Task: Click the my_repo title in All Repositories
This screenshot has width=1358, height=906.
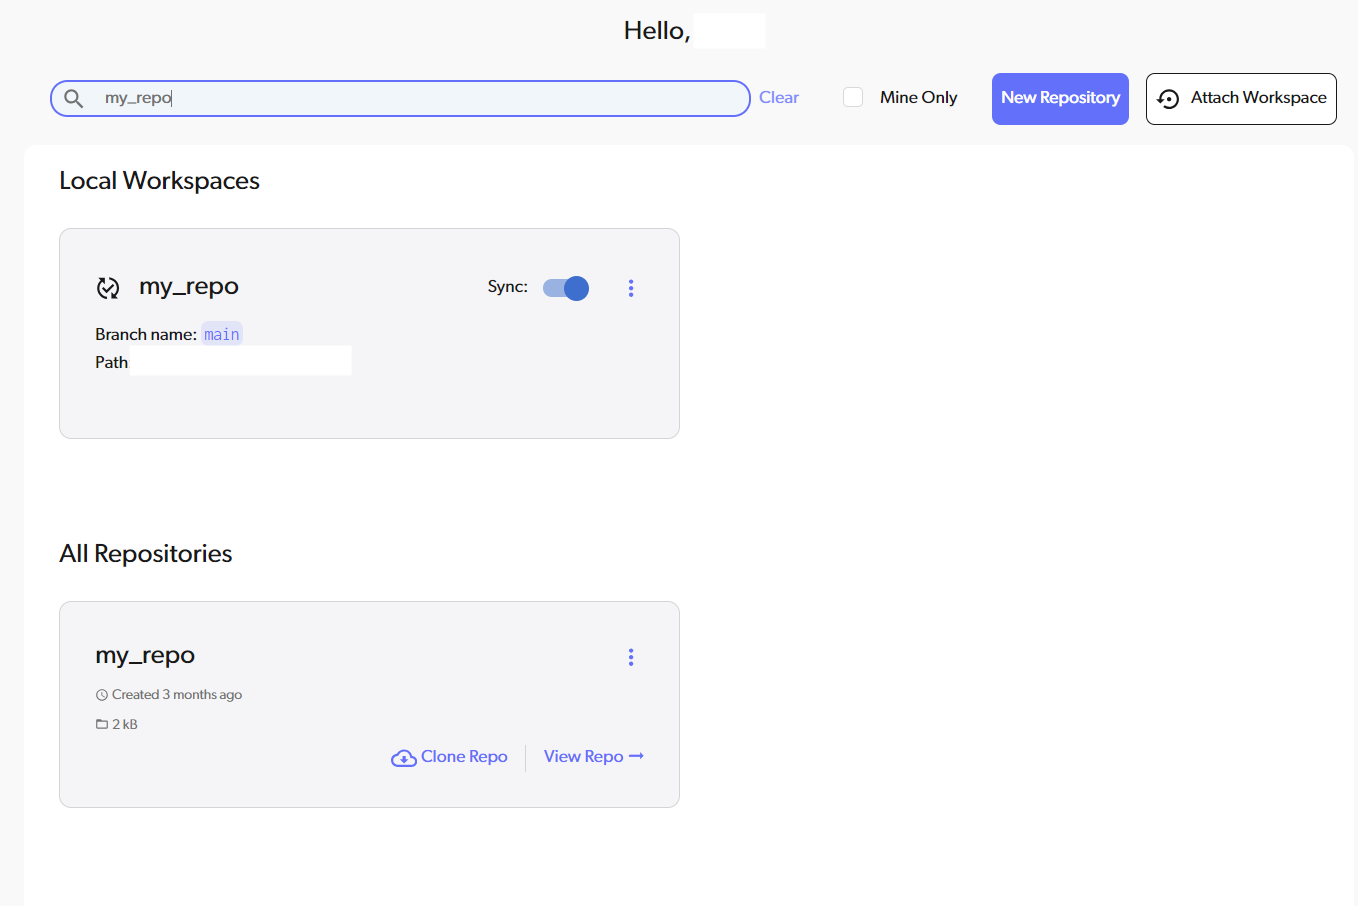Action: click(x=145, y=656)
